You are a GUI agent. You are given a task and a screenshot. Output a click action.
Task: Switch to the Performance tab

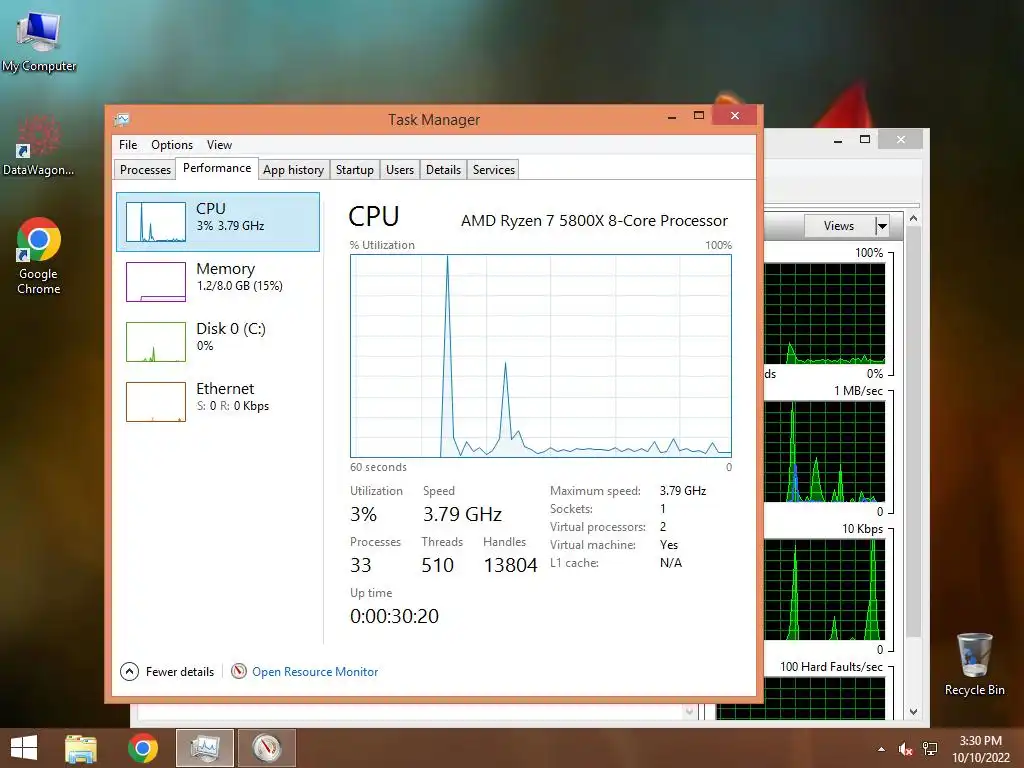tap(217, 168)
